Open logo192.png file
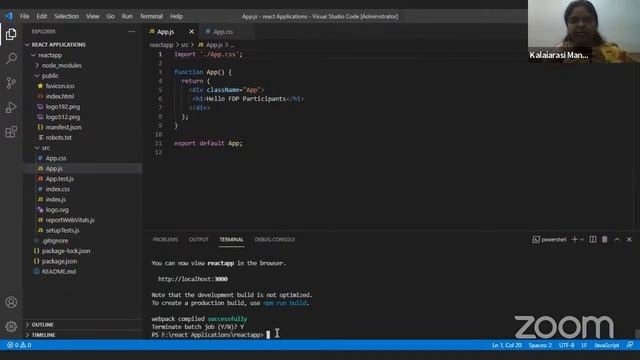The image size is (640, 360). click(62, 107)
